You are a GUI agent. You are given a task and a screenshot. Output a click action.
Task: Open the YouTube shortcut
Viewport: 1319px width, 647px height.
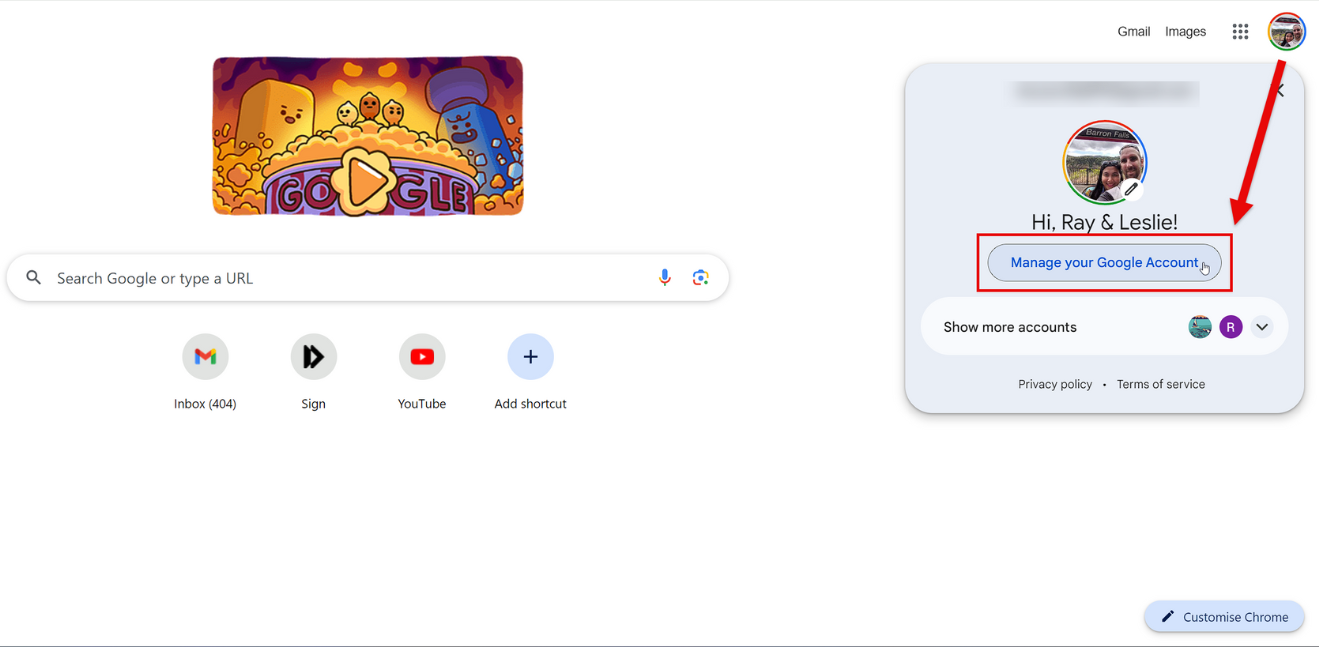pos(422,357)
